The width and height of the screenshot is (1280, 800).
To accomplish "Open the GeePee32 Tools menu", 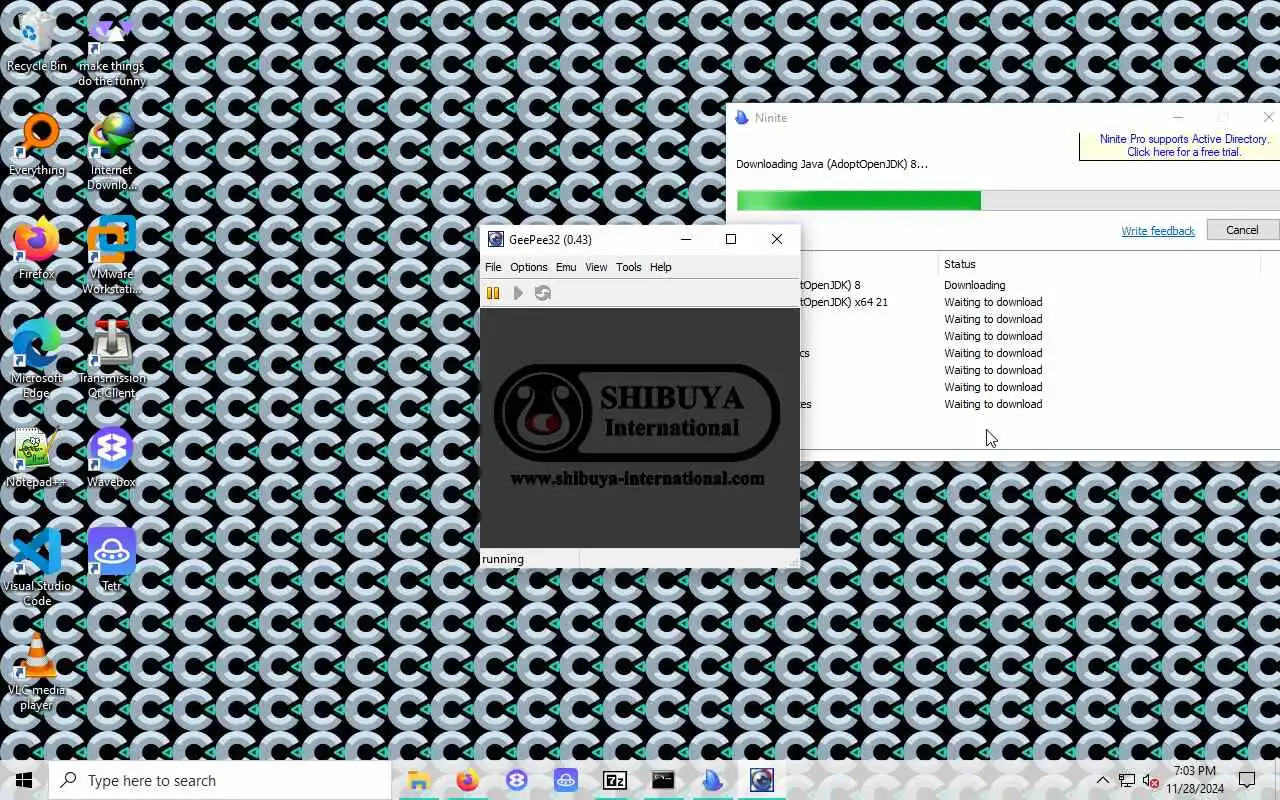I will coord(628,267).
